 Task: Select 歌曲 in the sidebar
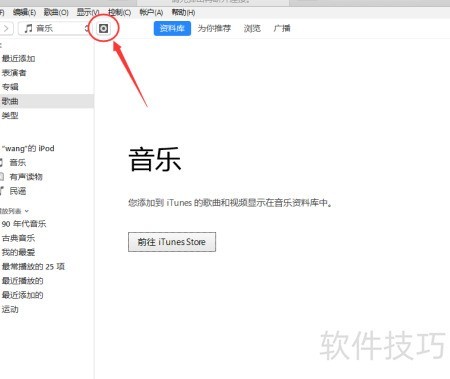tap(47, 101)
